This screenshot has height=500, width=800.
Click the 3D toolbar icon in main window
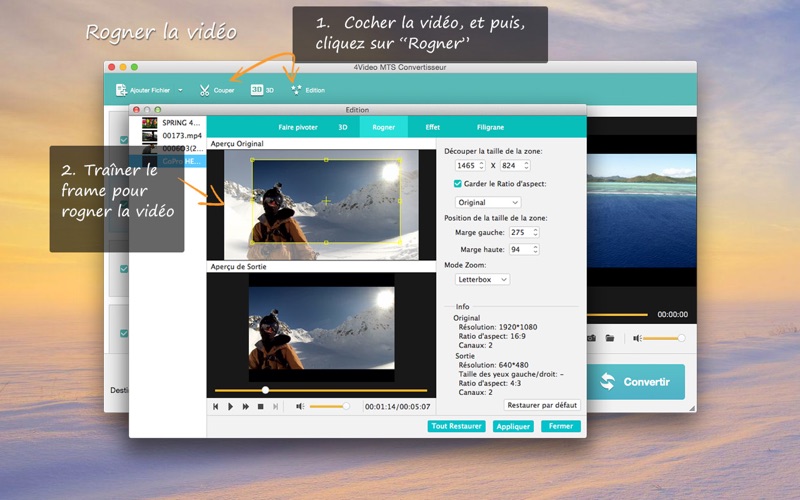click(x=256, y=90)
